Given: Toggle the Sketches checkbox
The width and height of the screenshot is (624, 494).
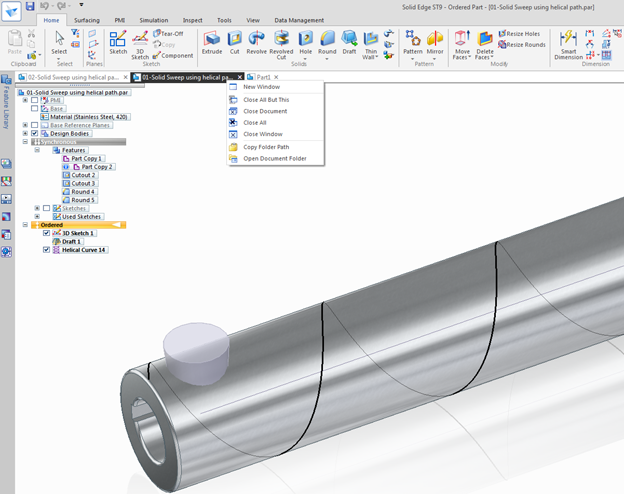Looking at the screenshot, I should point(47,208).
